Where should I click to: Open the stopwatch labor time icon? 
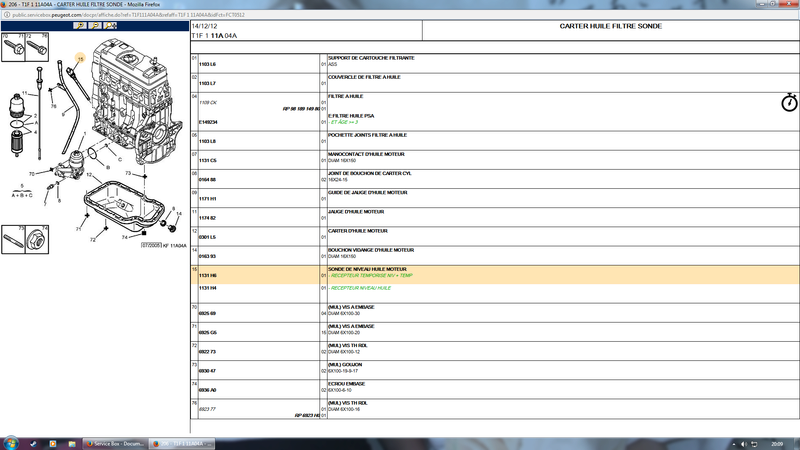(x=789, y=102)
